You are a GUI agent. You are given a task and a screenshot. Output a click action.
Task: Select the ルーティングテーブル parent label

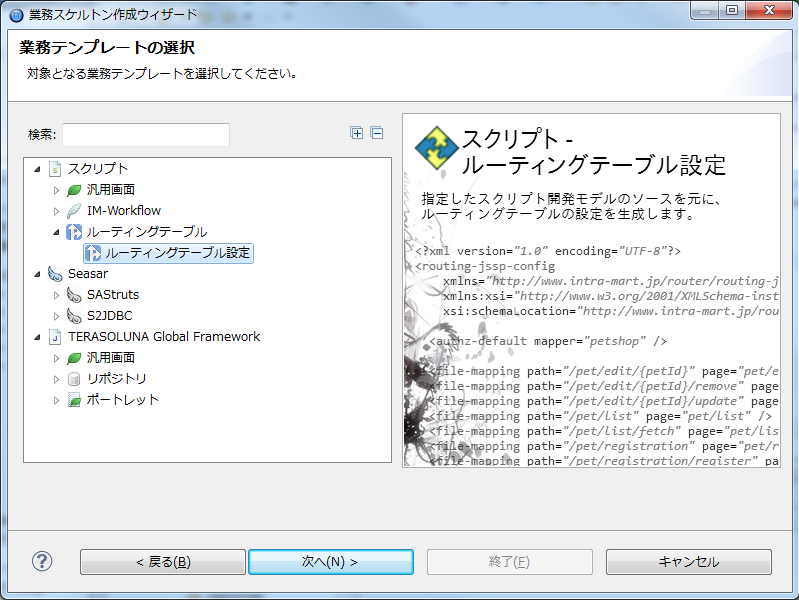(x=147, y=232)
